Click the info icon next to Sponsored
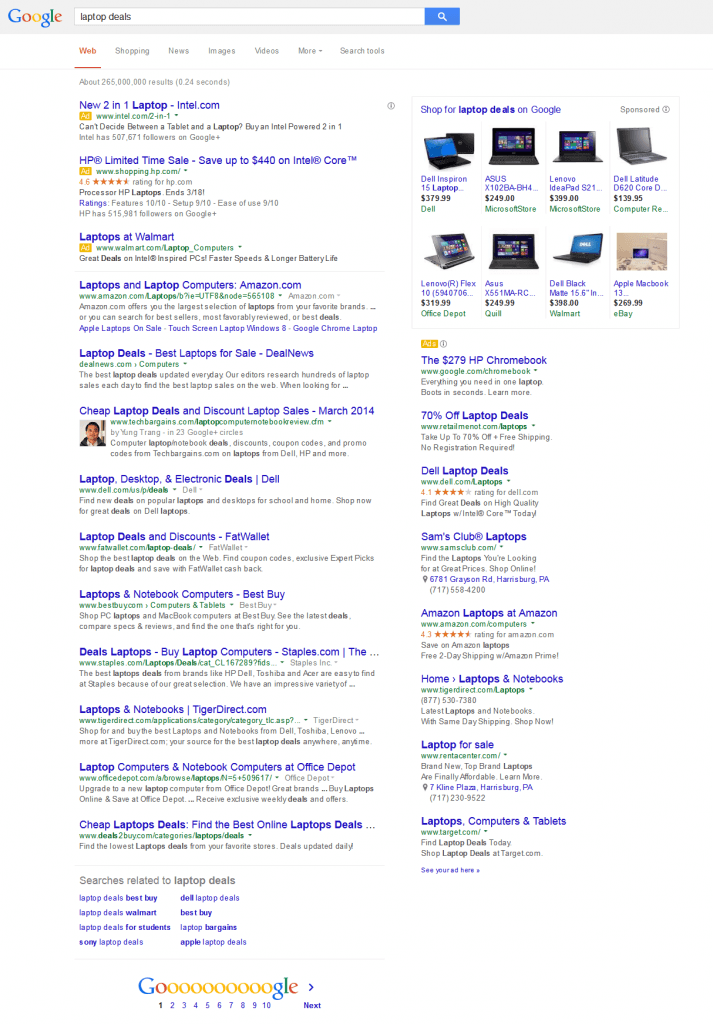This screenshot has height=1024, width=713. point(666,110)
